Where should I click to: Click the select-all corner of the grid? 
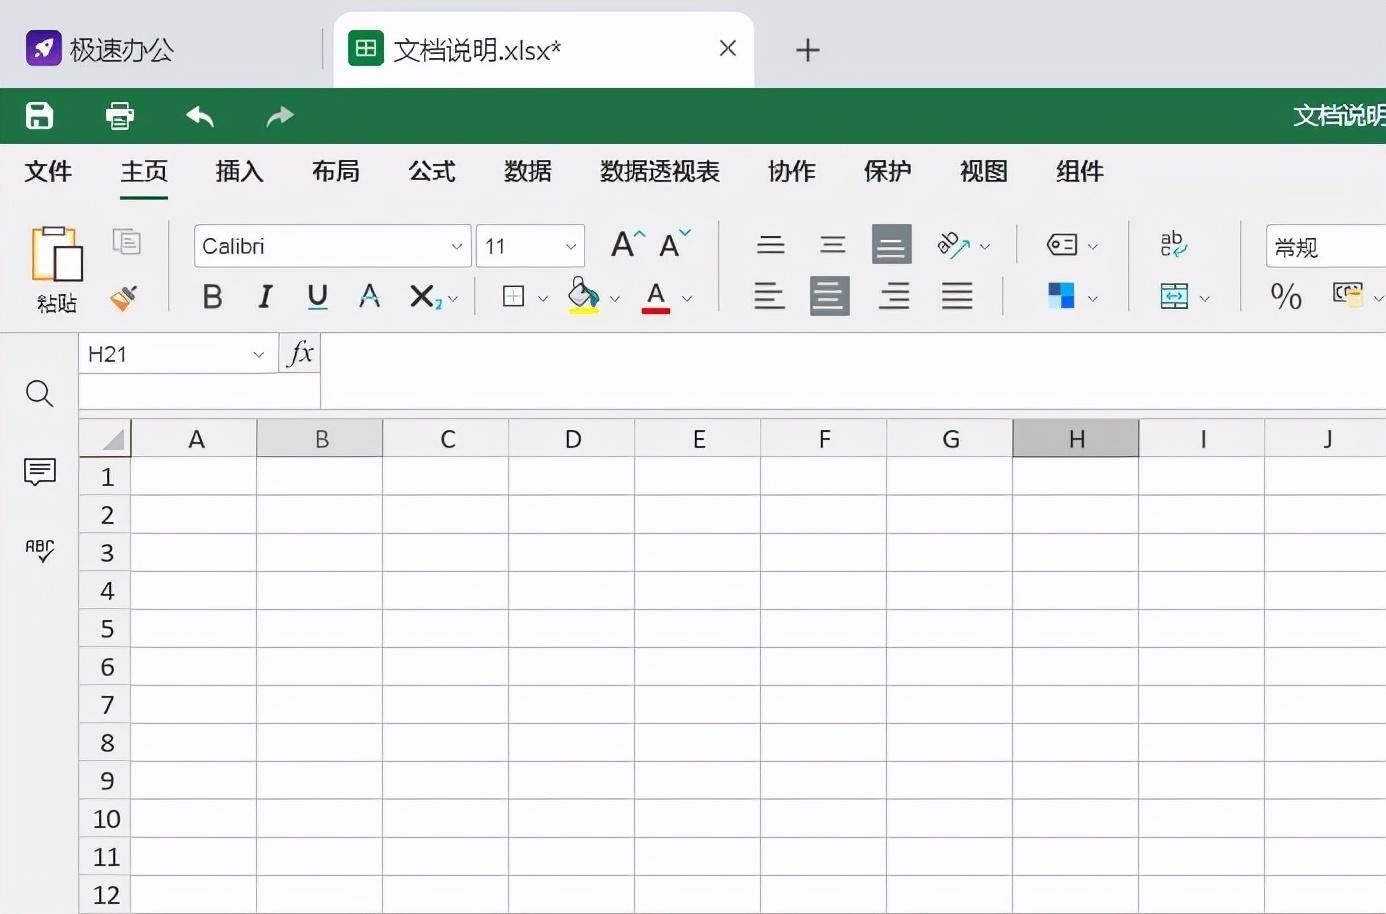point(106,439)
